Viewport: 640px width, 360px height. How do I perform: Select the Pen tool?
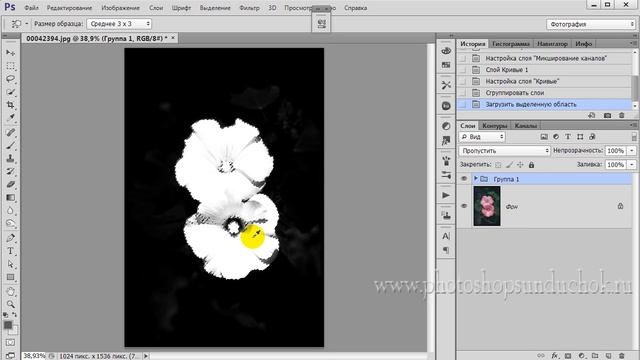coord(11,238)
